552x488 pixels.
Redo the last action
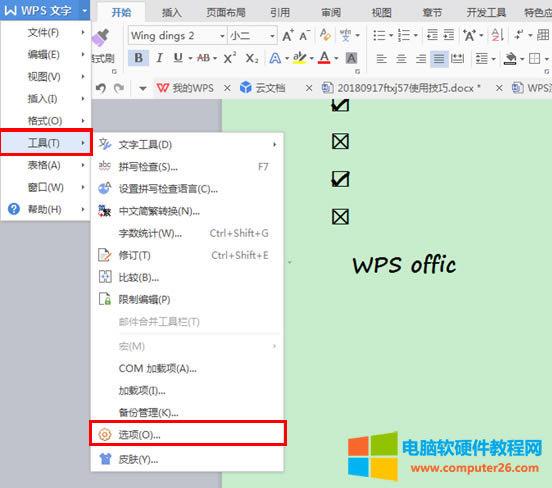[119, 88]
